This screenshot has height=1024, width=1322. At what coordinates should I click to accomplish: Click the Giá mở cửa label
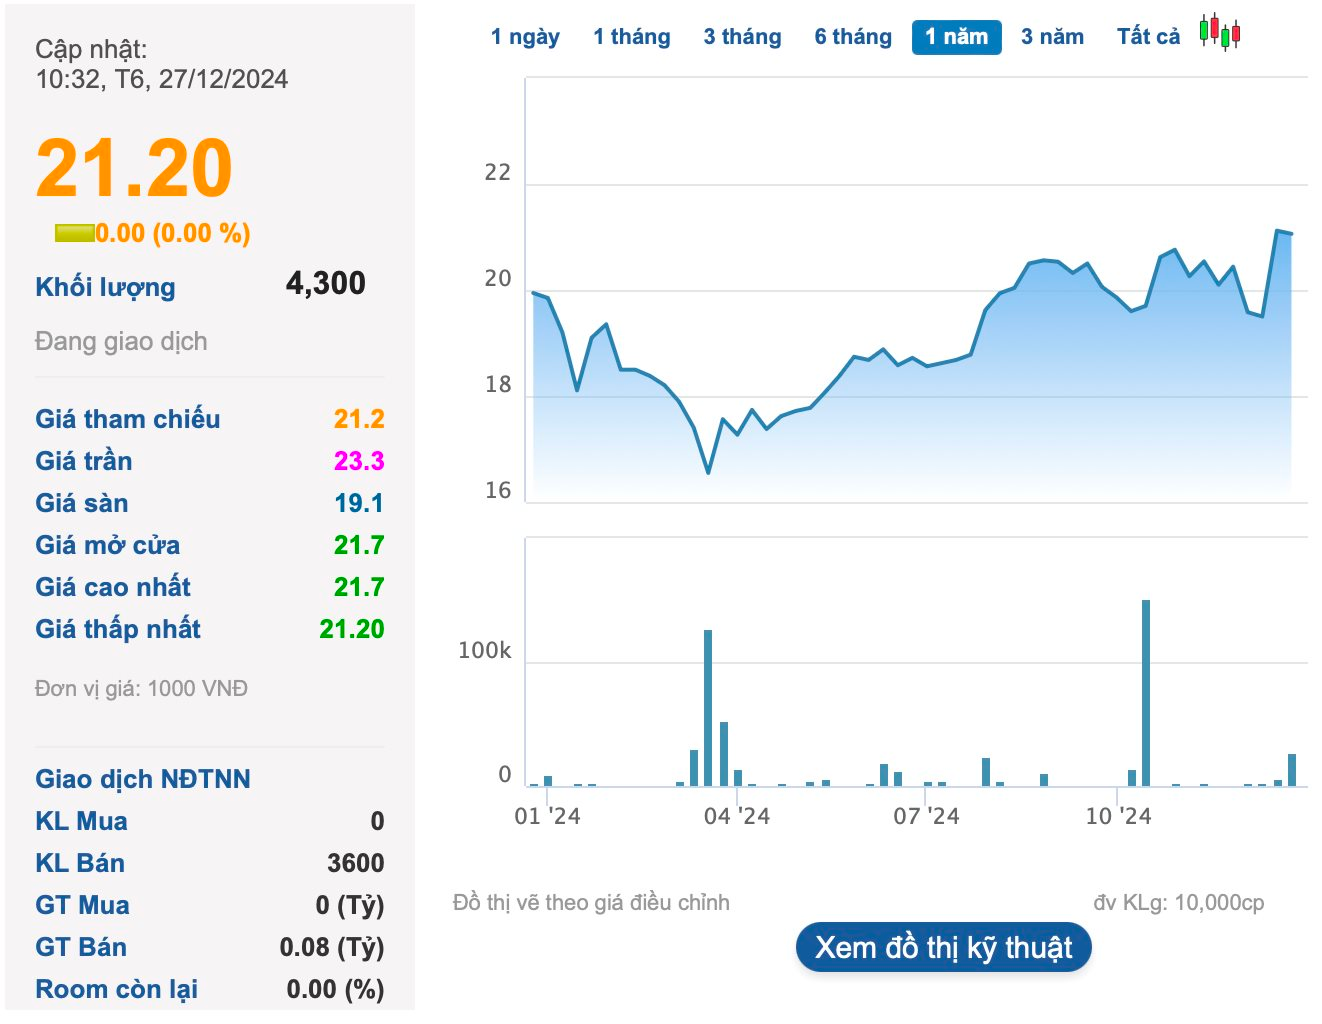pos(108,545)
